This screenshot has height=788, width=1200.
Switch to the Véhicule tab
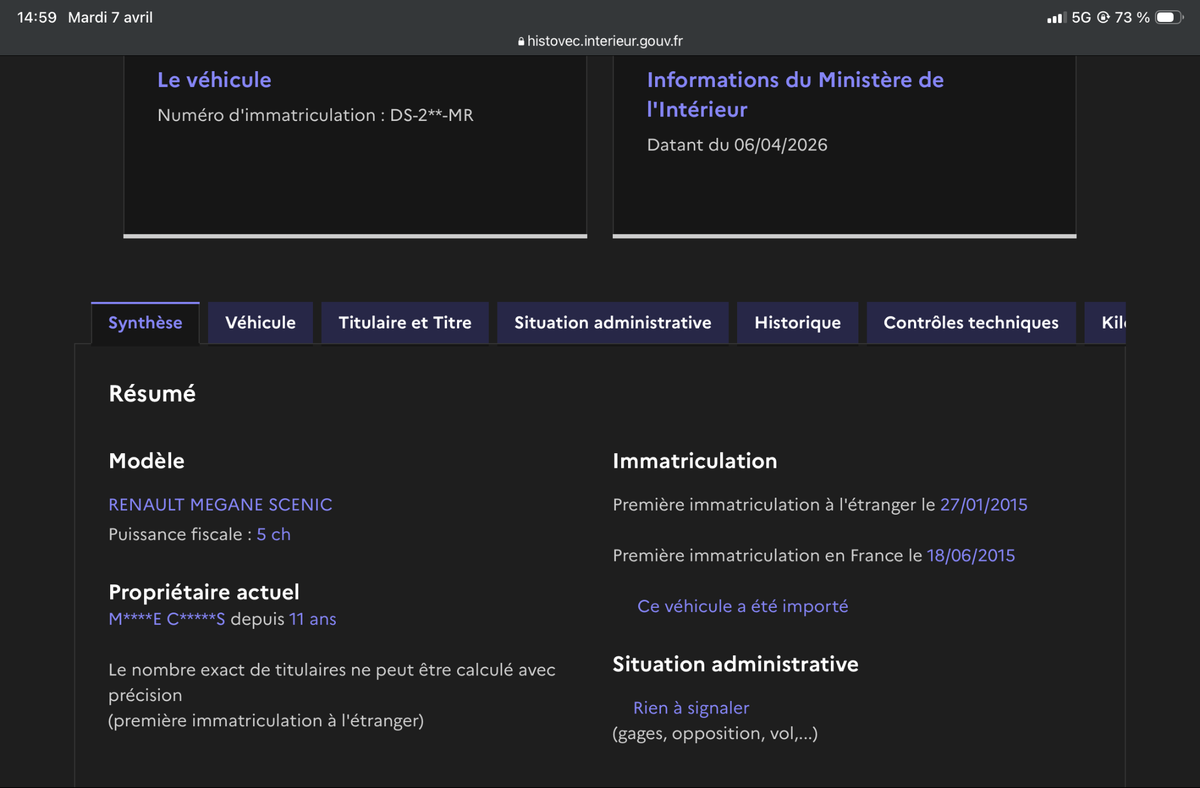click(260, 322)
